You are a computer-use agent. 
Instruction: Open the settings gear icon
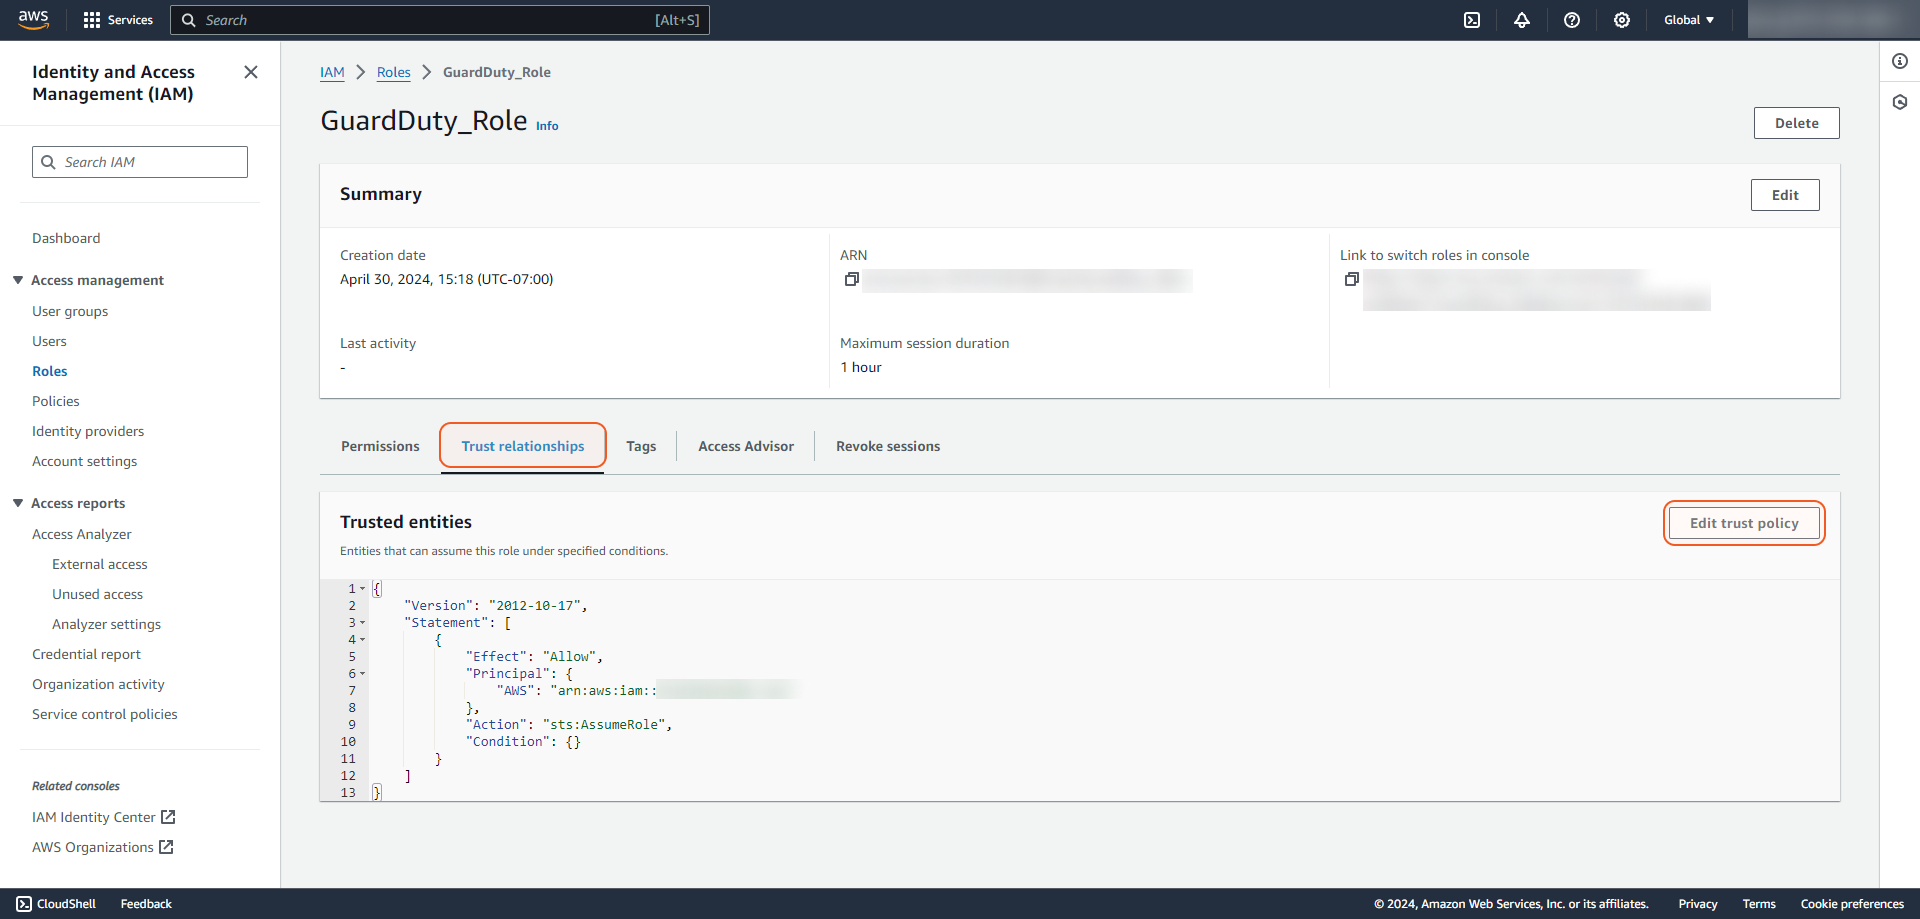(1622, 20)
